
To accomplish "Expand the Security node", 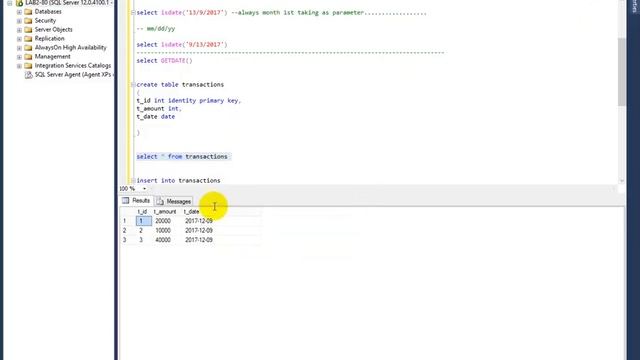I will (19, 21).
